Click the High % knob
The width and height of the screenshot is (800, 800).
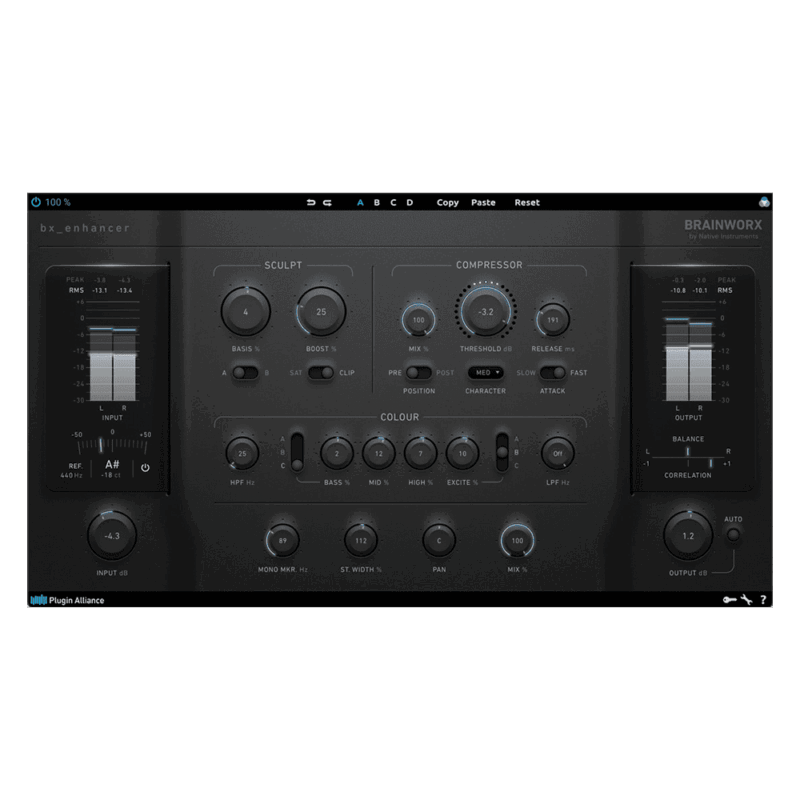420,453
